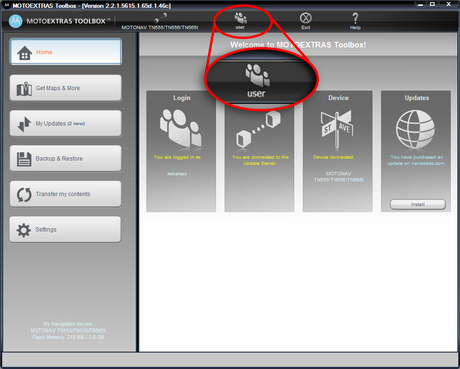Click the map icon beside Get Maps
The height and width of the screenshot is (369, 460).
pyautogui.click(x=24, y=89)
